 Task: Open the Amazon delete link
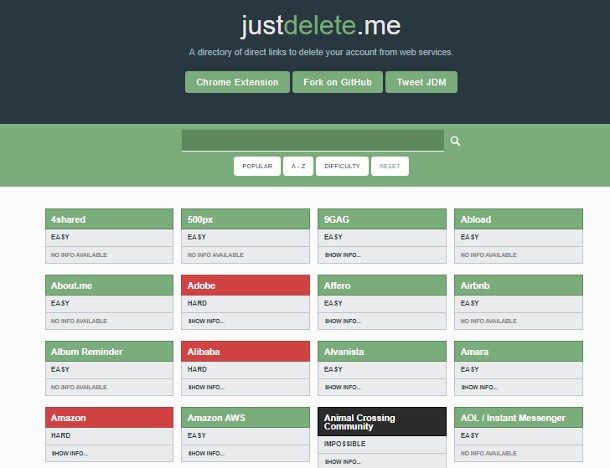pos(109,417)
